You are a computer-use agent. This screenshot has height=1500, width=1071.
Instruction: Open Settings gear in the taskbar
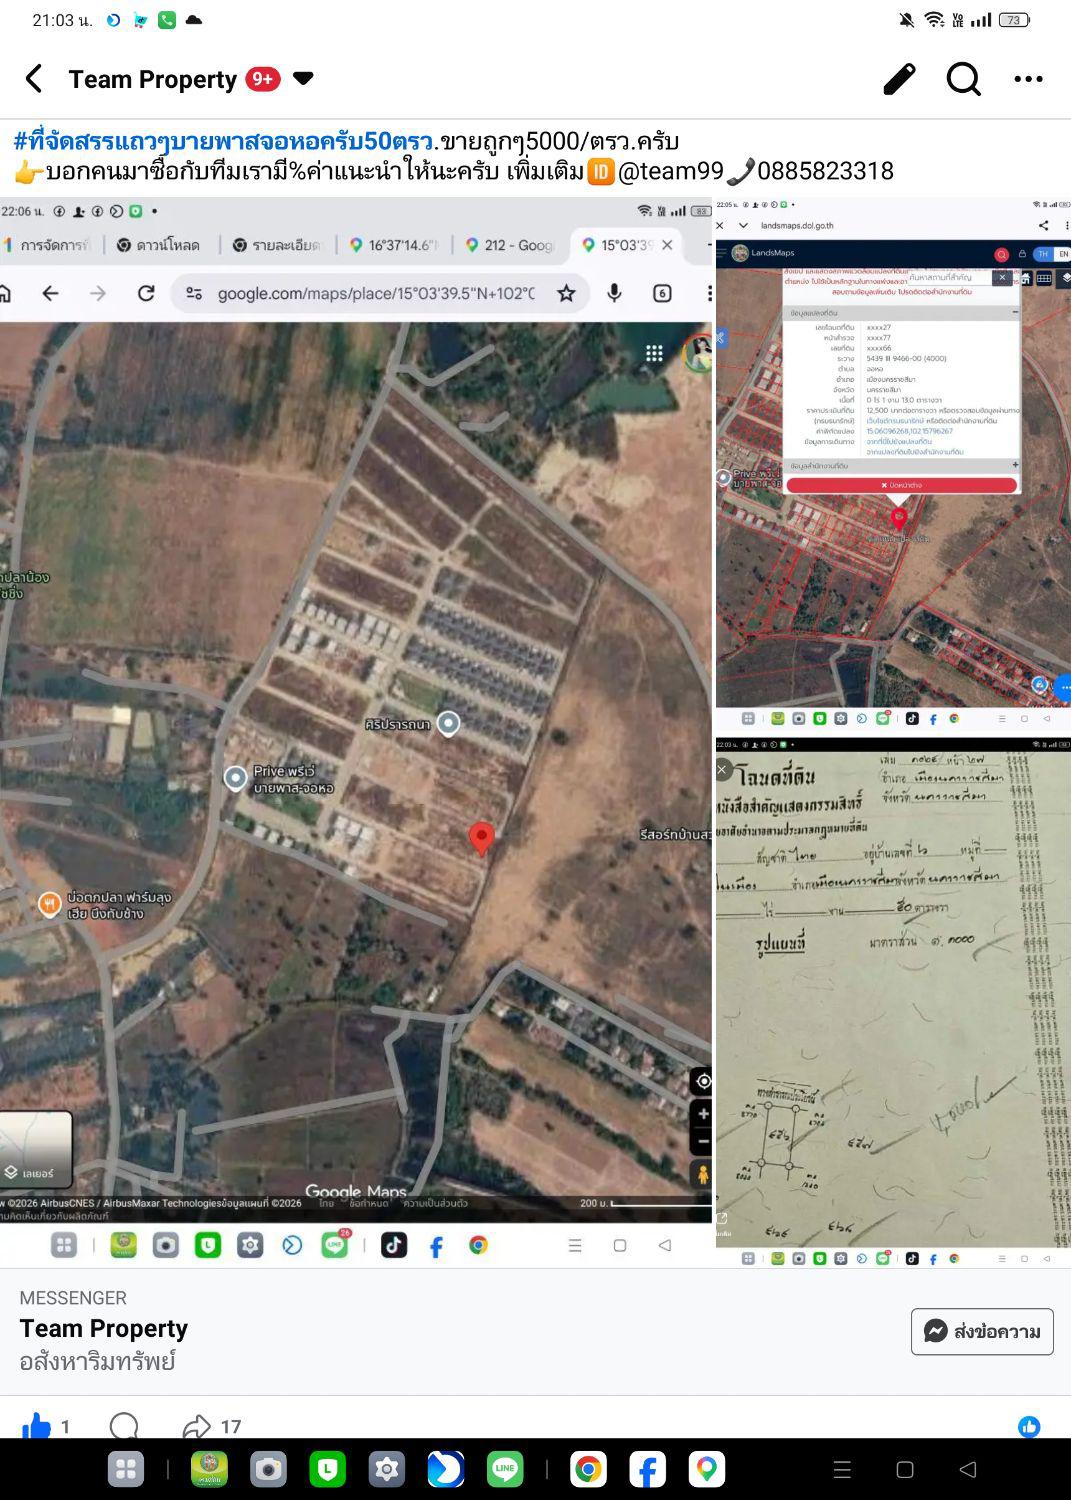tap(386, 1469)
